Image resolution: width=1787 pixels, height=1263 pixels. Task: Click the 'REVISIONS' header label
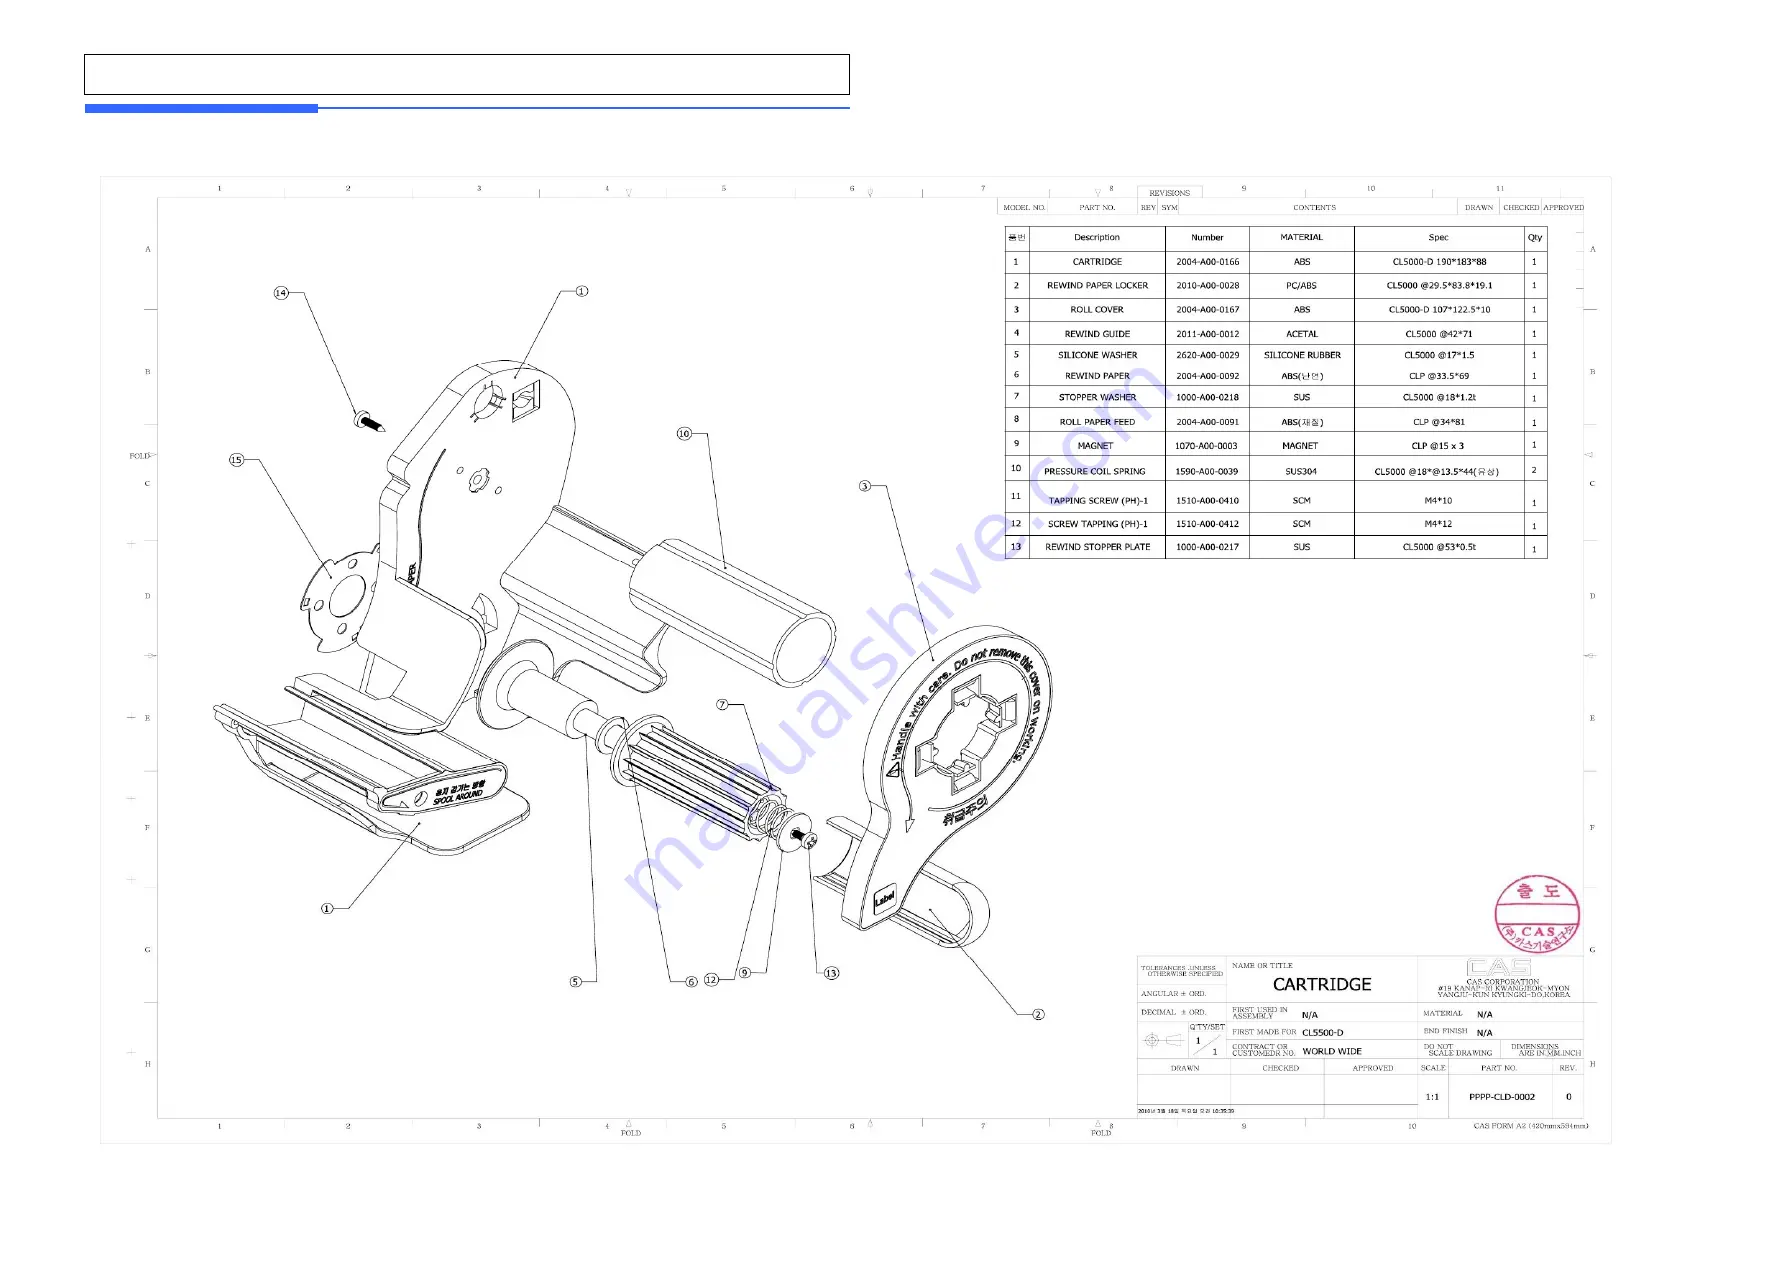[1169, 193]
